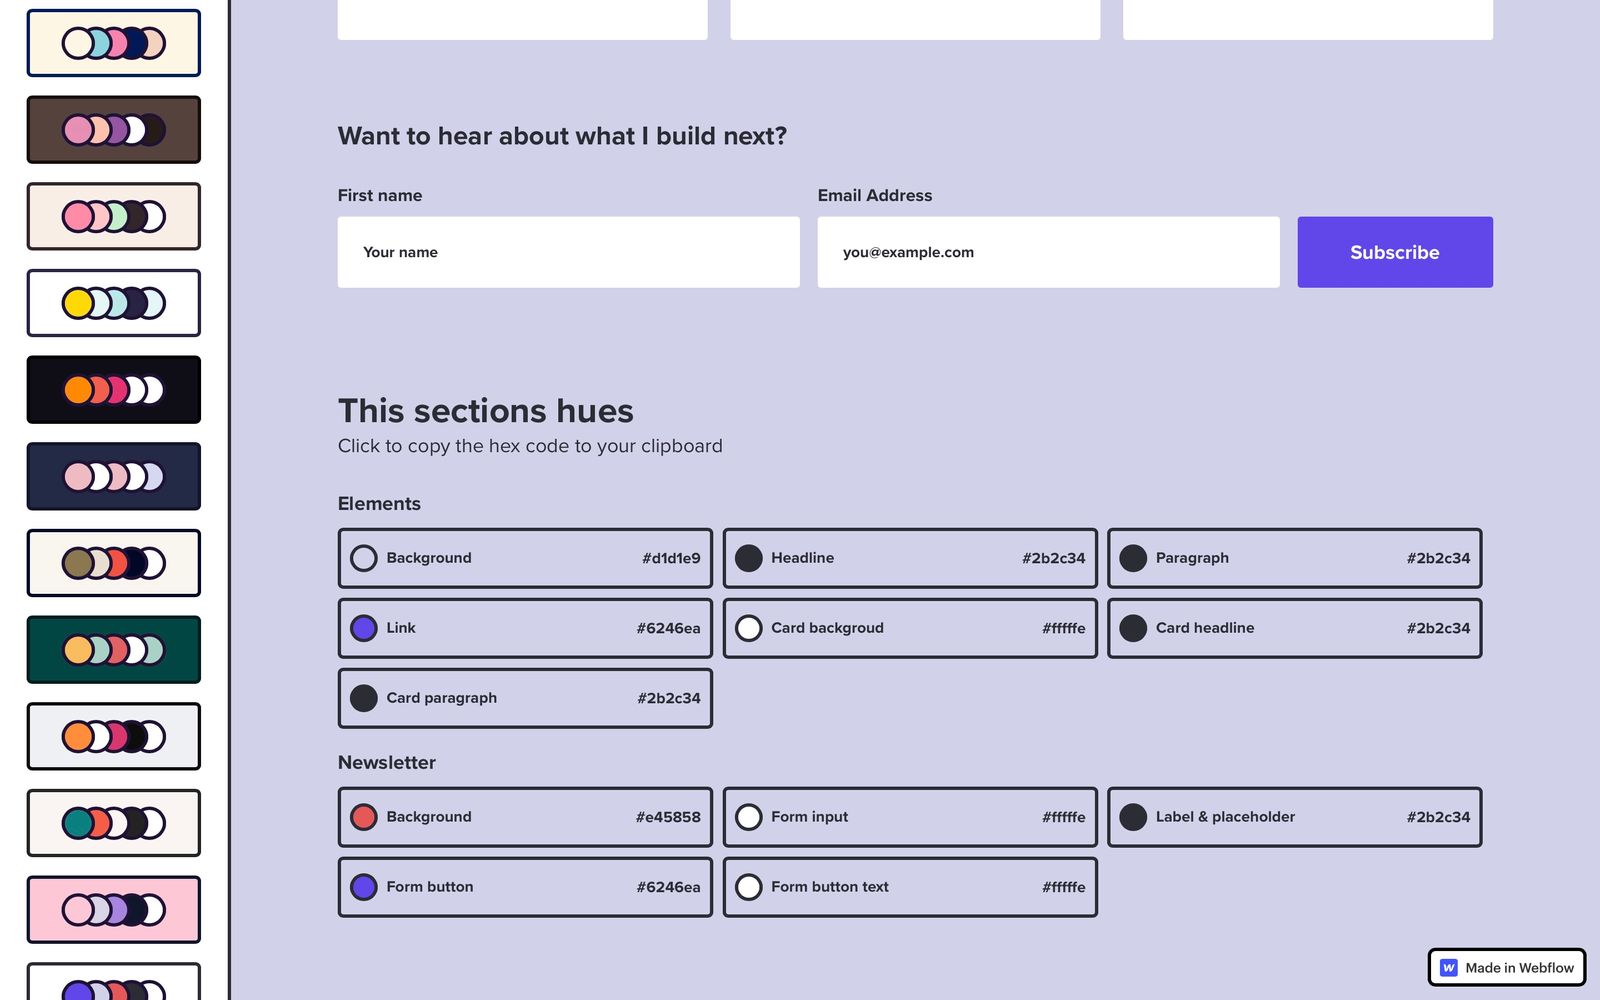Select the brown background palette thumbnail
The height and width of the screenshot is (1000, 1600).
pyautogui.click(x=114, y=130)
